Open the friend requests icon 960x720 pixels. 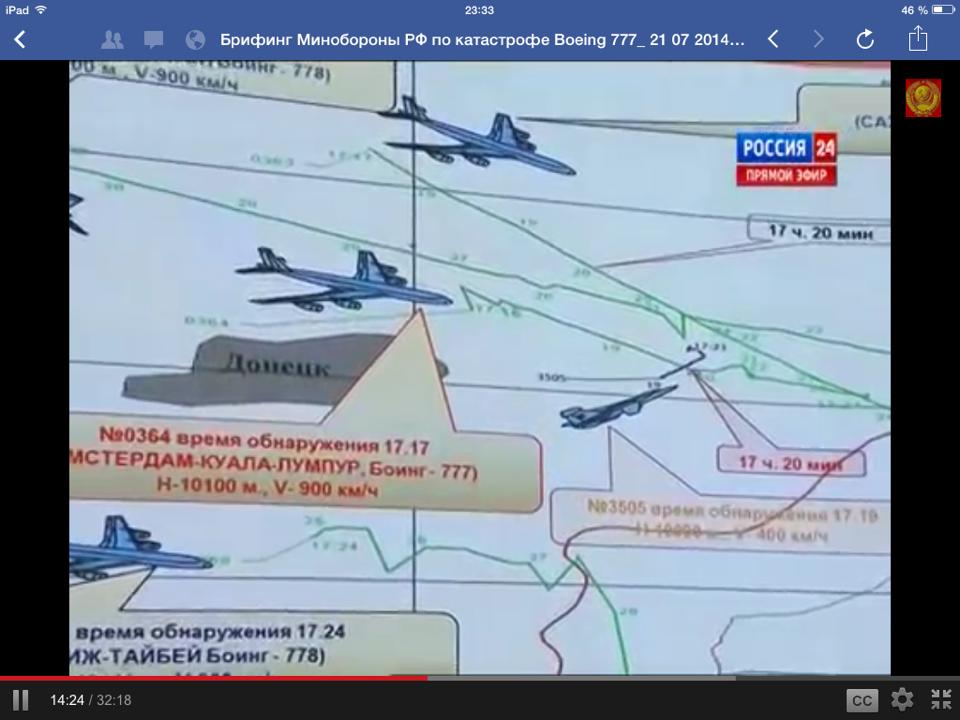click(112, 40)
